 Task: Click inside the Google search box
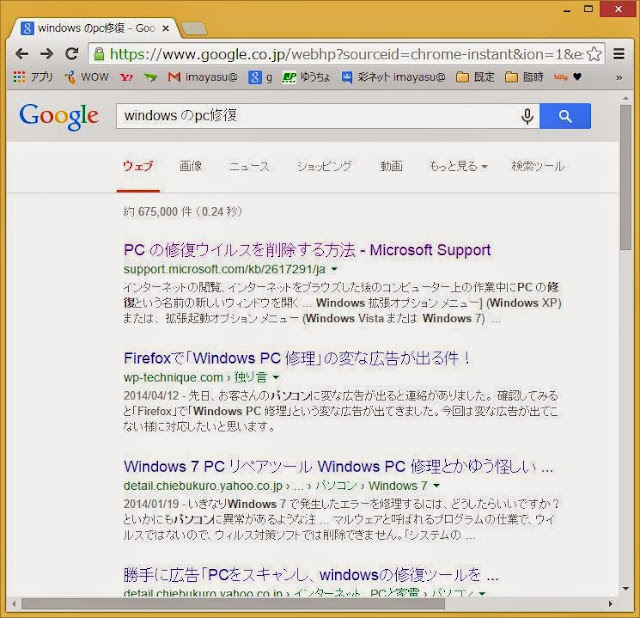coord(316,116)
